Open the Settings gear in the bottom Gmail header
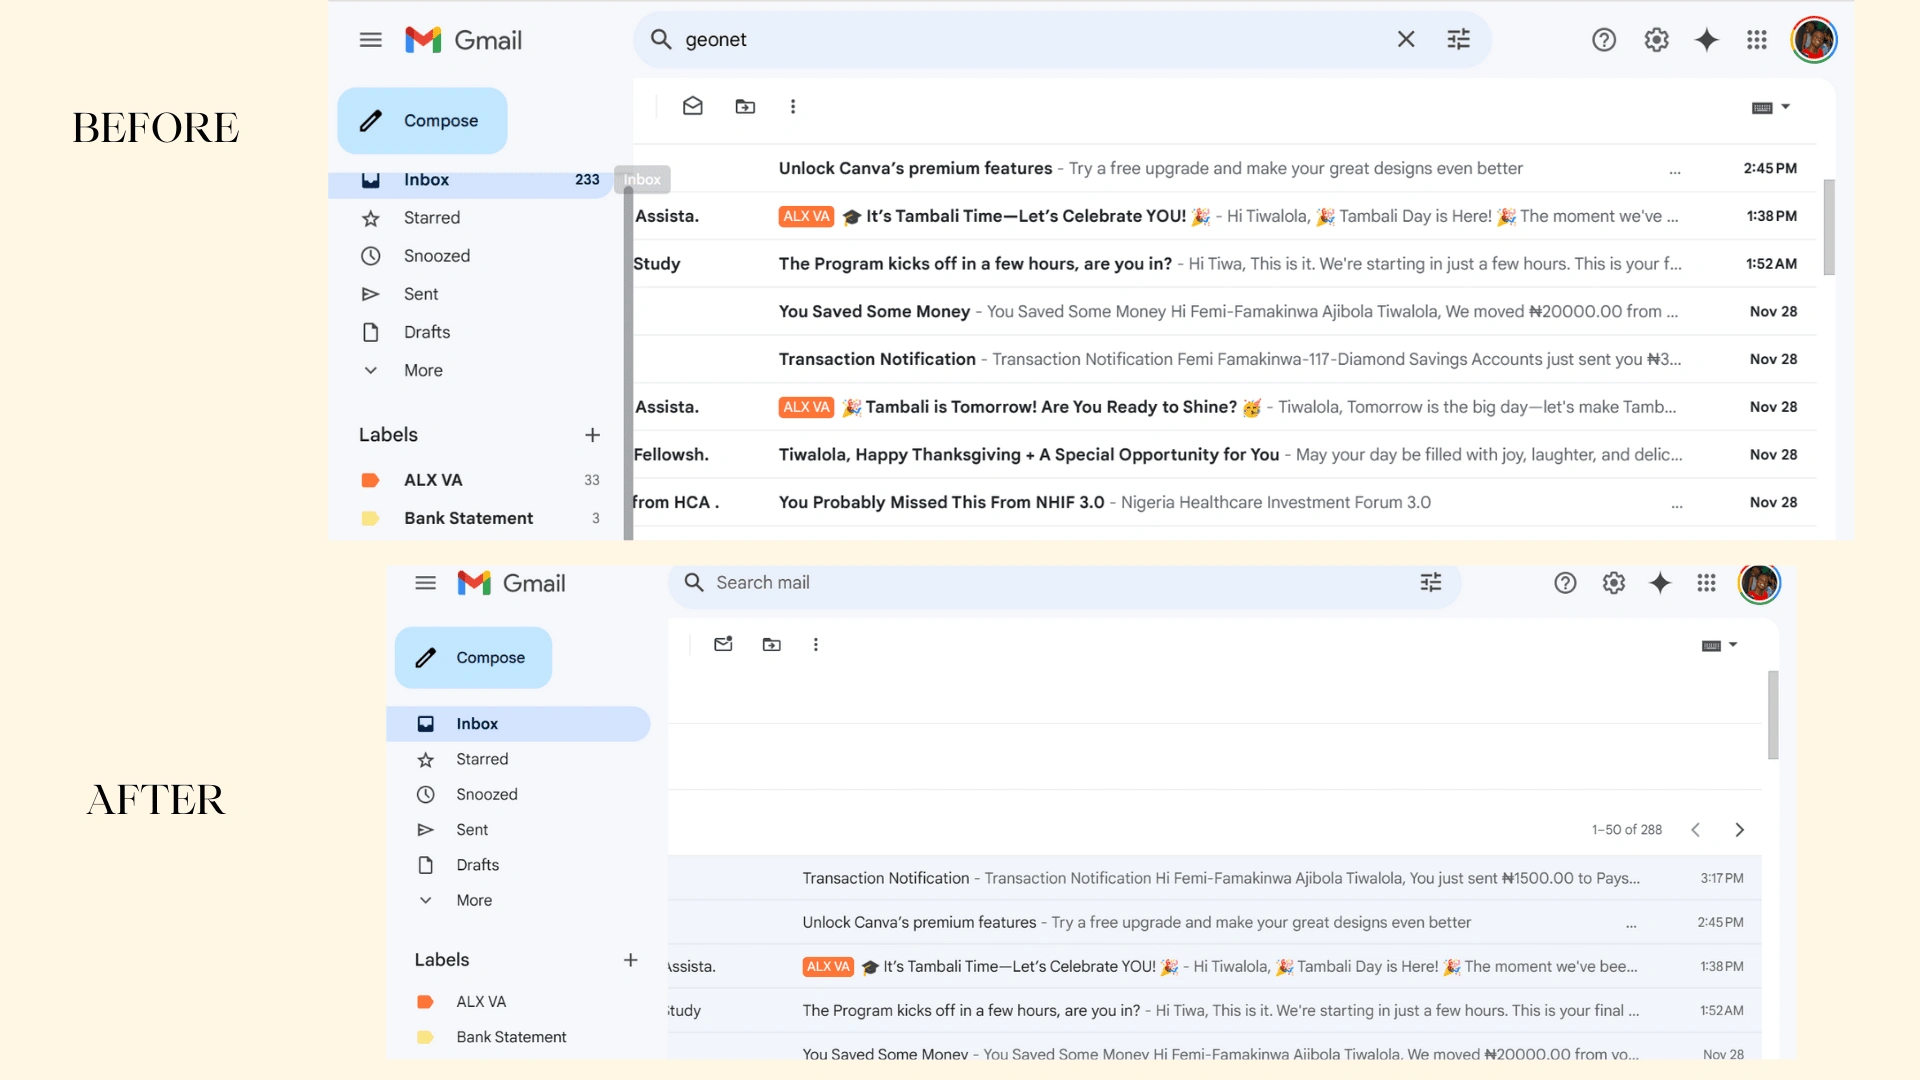1920x1080 pixels. [1613, 583]
